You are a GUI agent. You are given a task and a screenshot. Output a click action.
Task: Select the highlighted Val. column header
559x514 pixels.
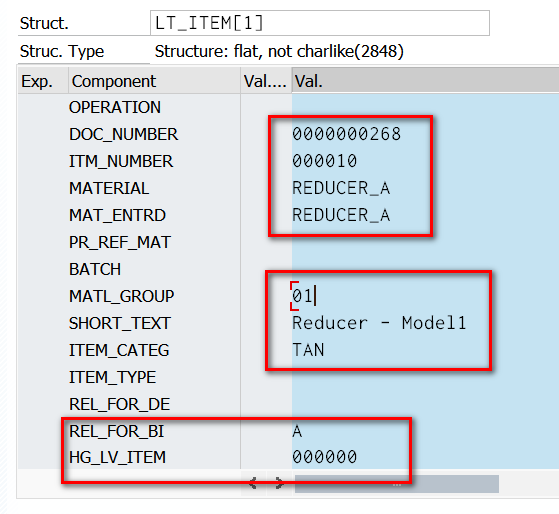point(425,81)
